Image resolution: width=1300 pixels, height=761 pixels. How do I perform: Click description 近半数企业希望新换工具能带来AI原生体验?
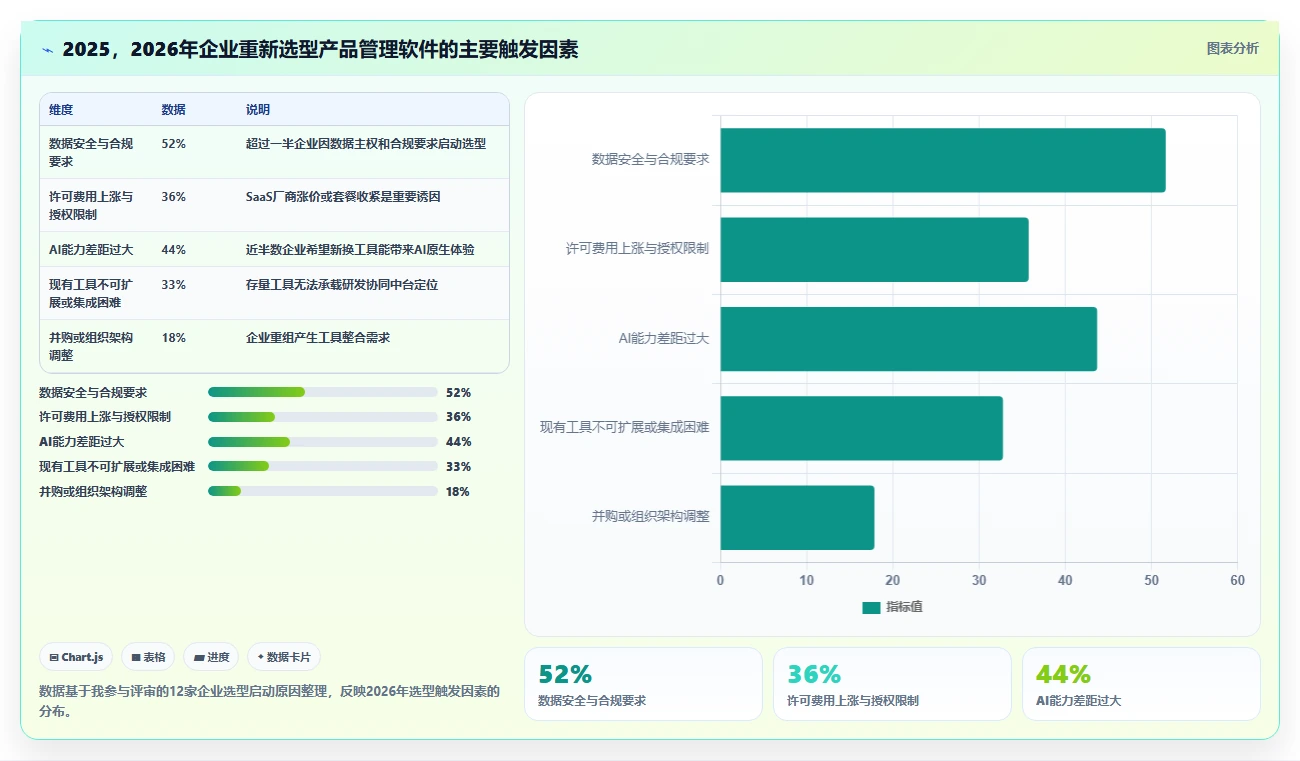[360, 250]
